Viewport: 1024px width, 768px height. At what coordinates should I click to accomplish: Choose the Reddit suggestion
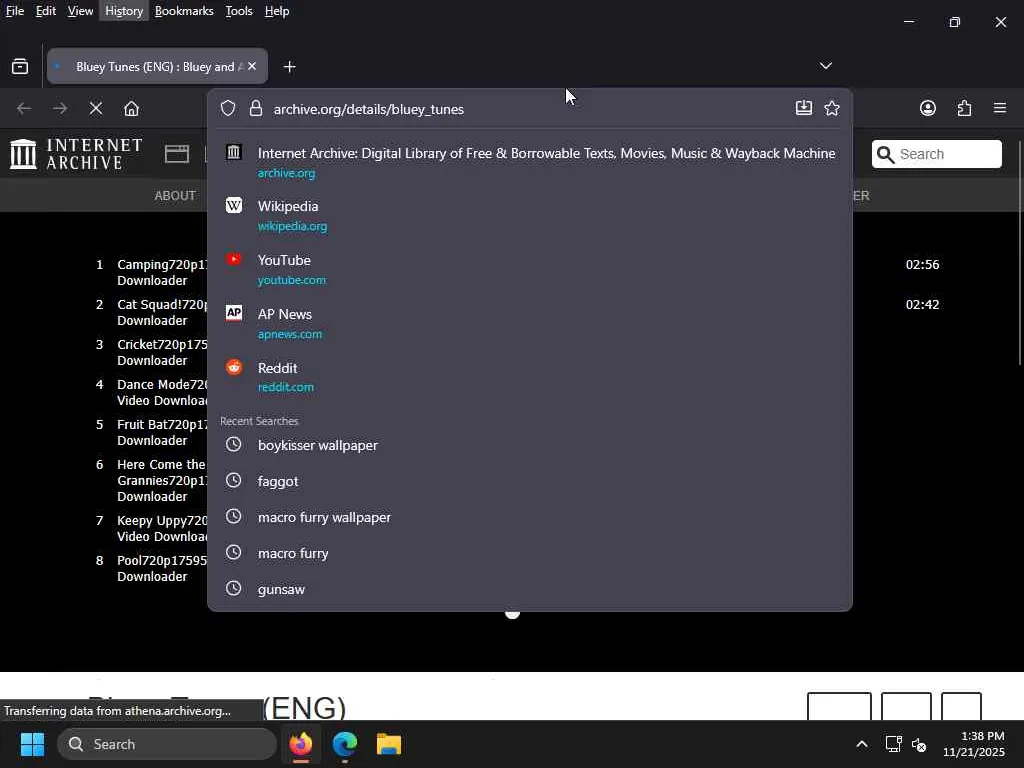tap(530, 377)
